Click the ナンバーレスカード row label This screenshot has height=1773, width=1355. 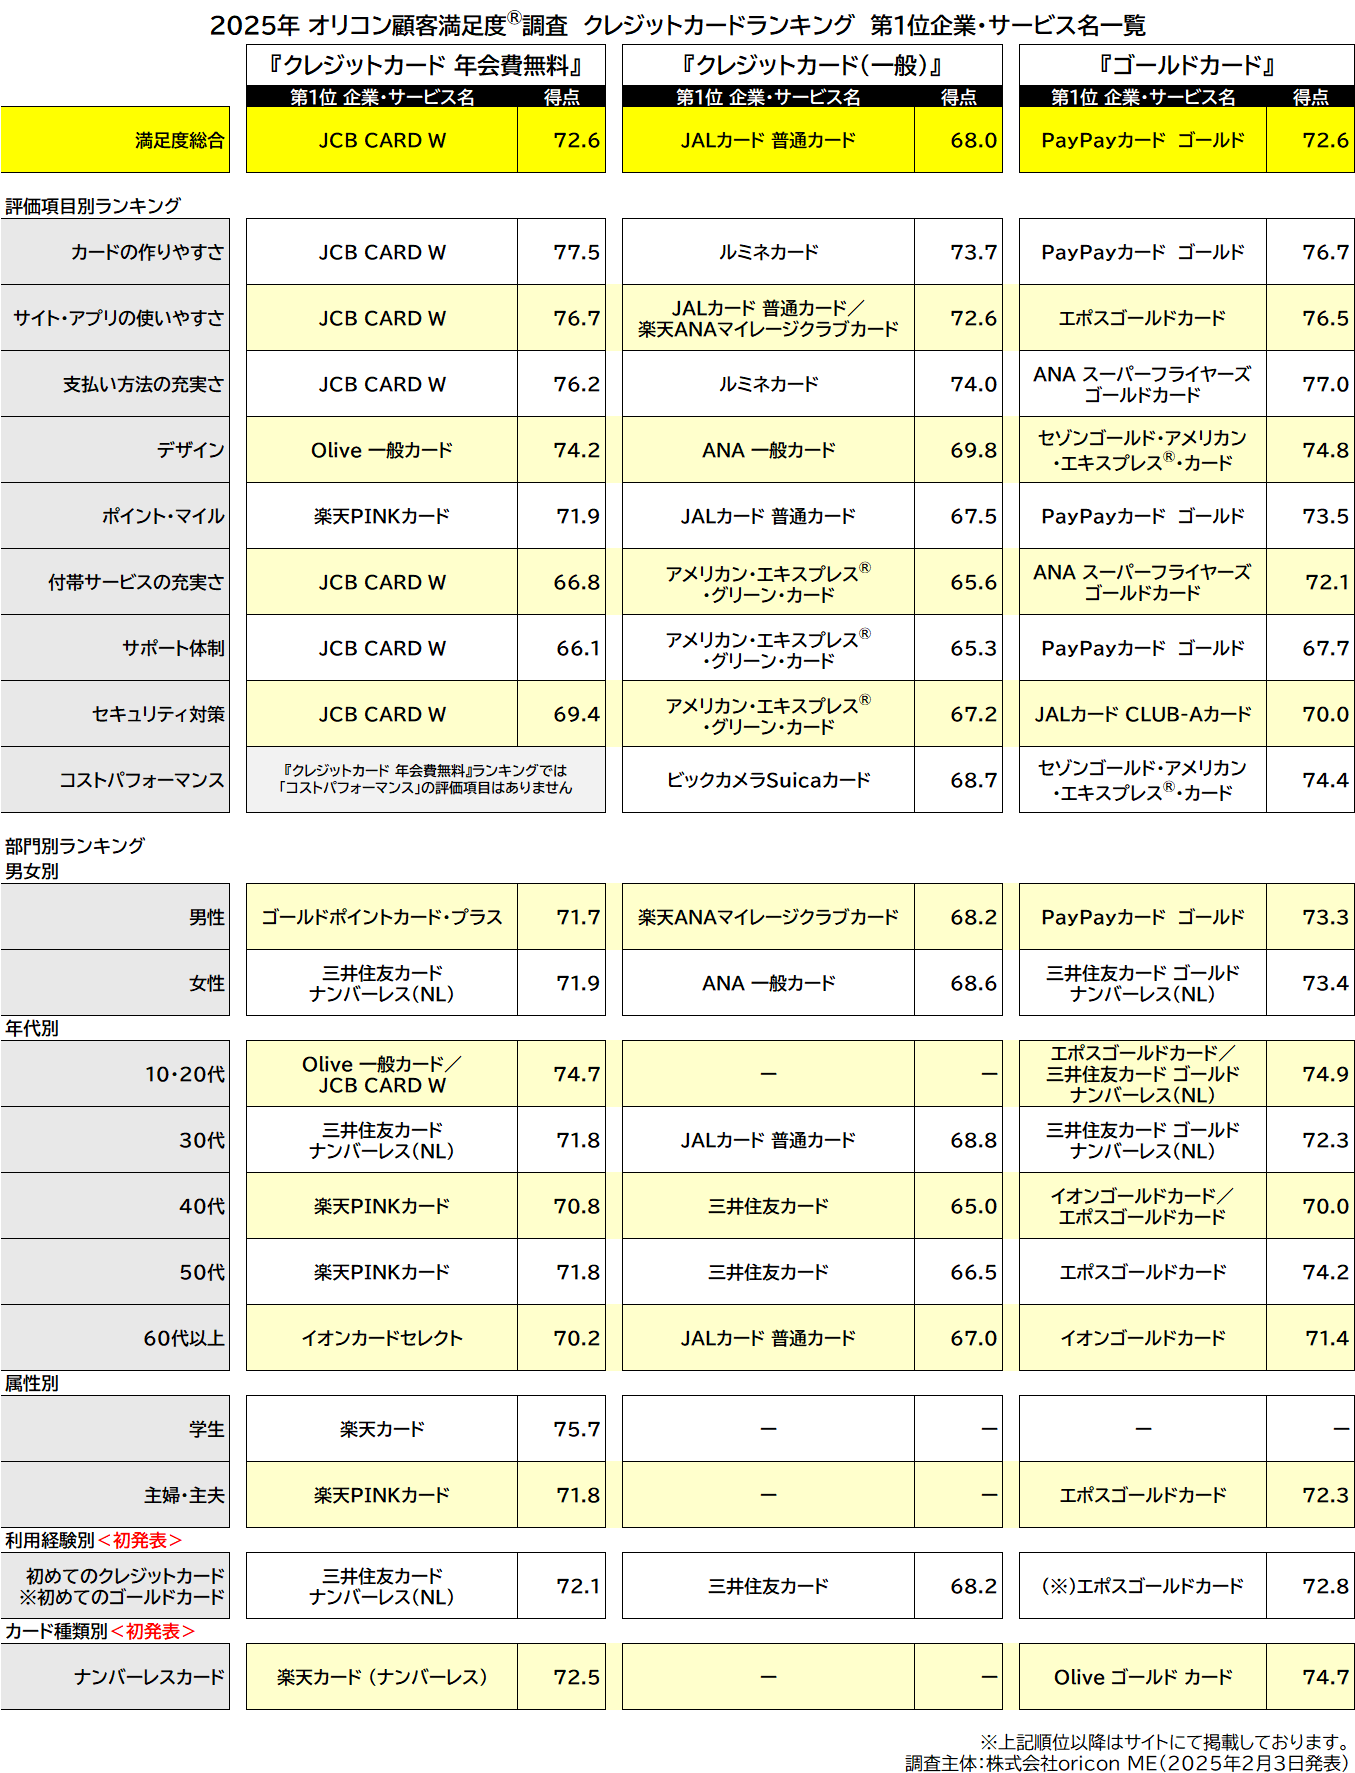coord(115,1677)
